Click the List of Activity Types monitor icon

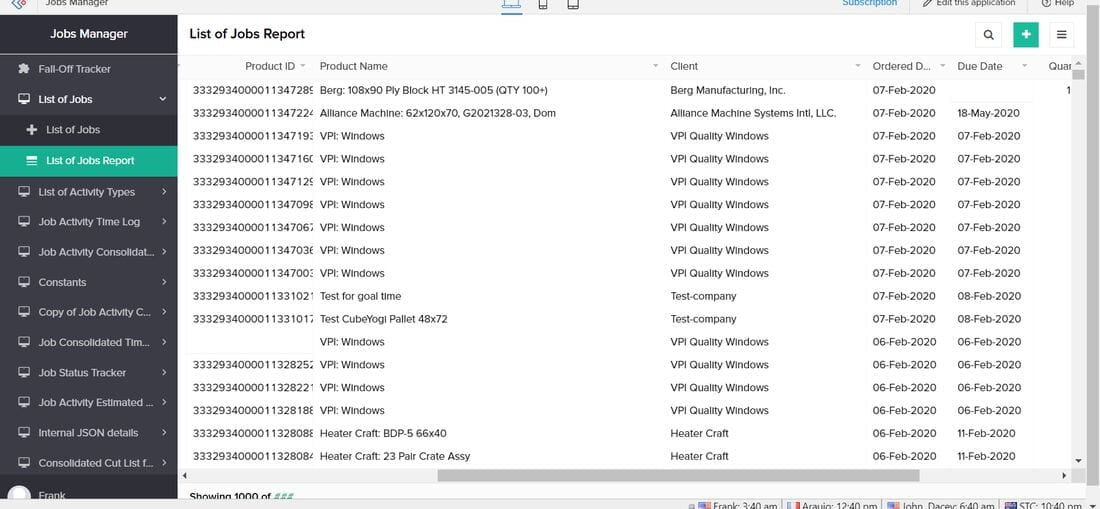click(x=24, y=191)
